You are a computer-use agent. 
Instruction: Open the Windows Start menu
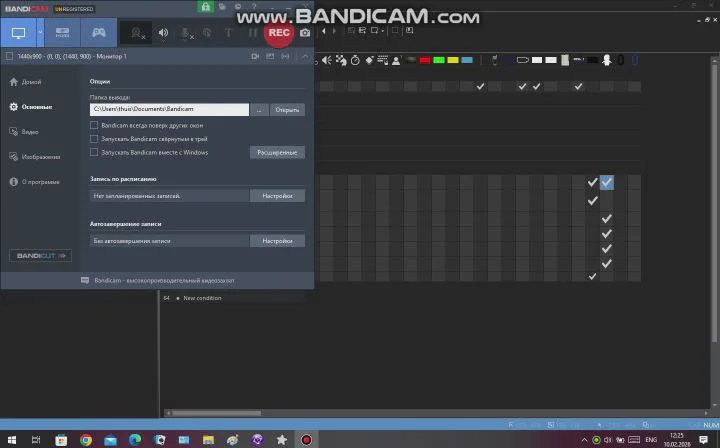pos(12,440)
